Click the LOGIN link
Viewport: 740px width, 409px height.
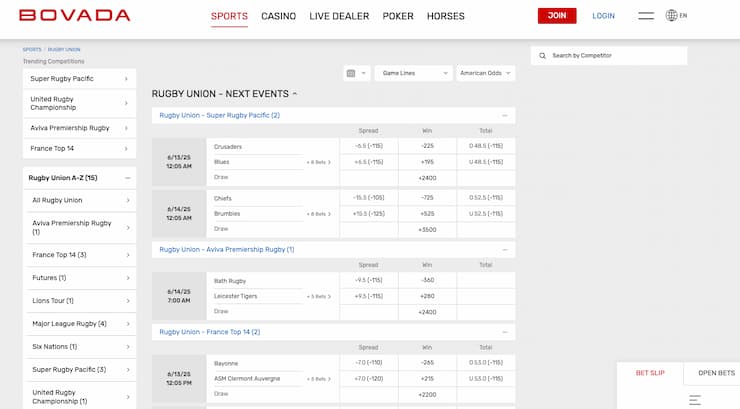click(x=603, y=16)
